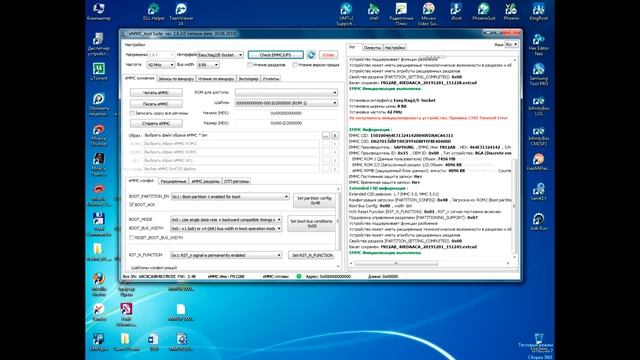Open the language dropdown showing RU

click(x=511, y=44)
